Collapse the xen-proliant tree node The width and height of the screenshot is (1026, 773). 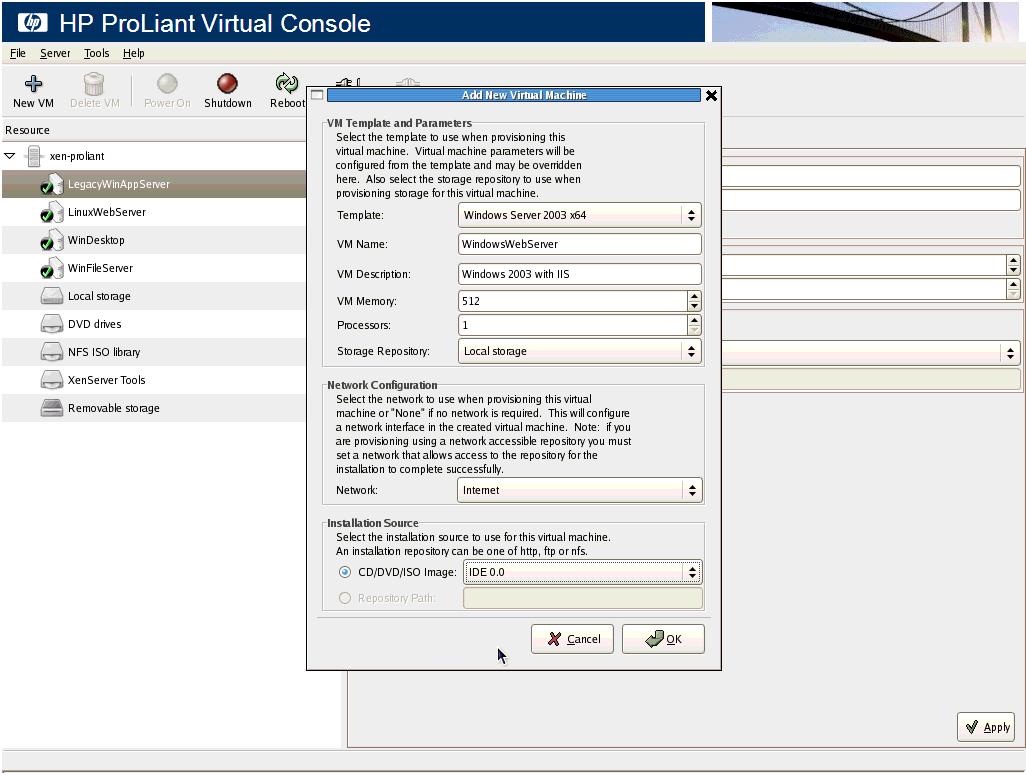coord(10,156)
